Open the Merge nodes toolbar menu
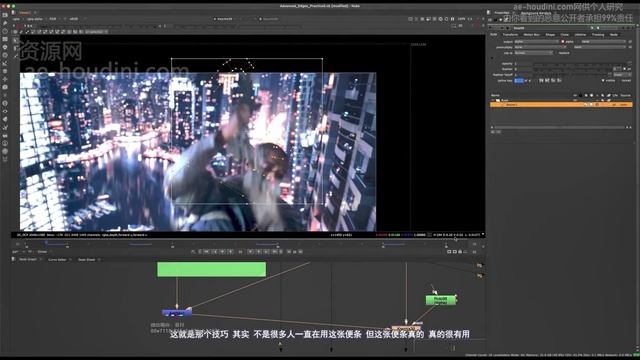 point(5,71)
